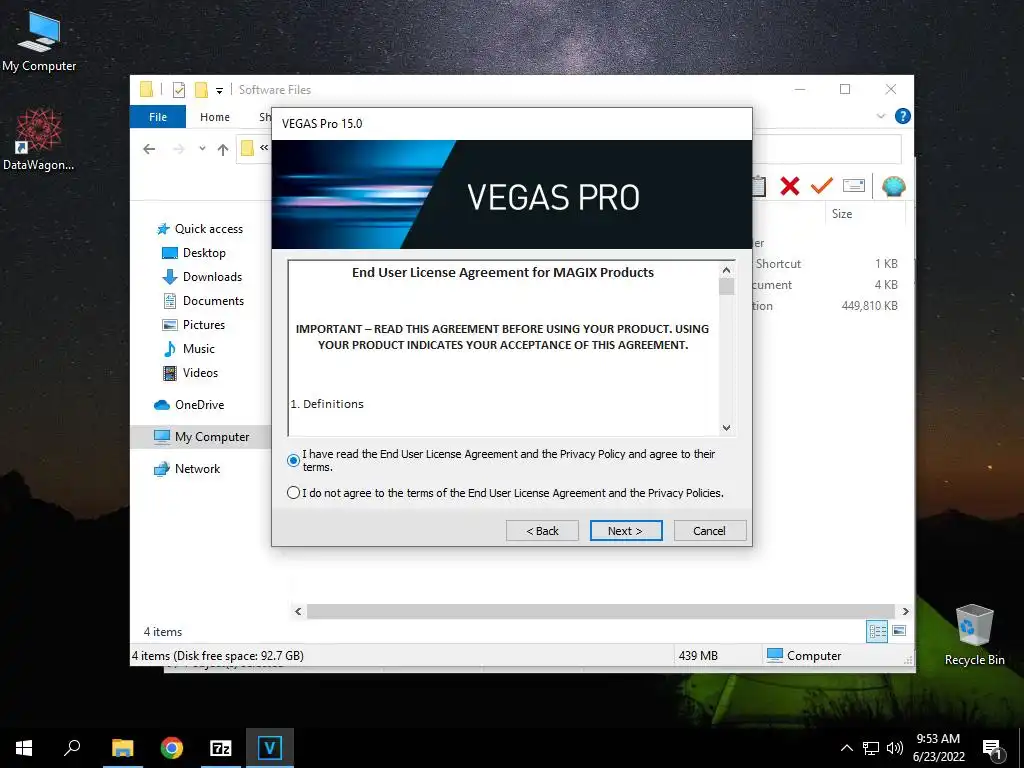
Task: Open the Windows Start menu
Action: click(x=24, y=748)
